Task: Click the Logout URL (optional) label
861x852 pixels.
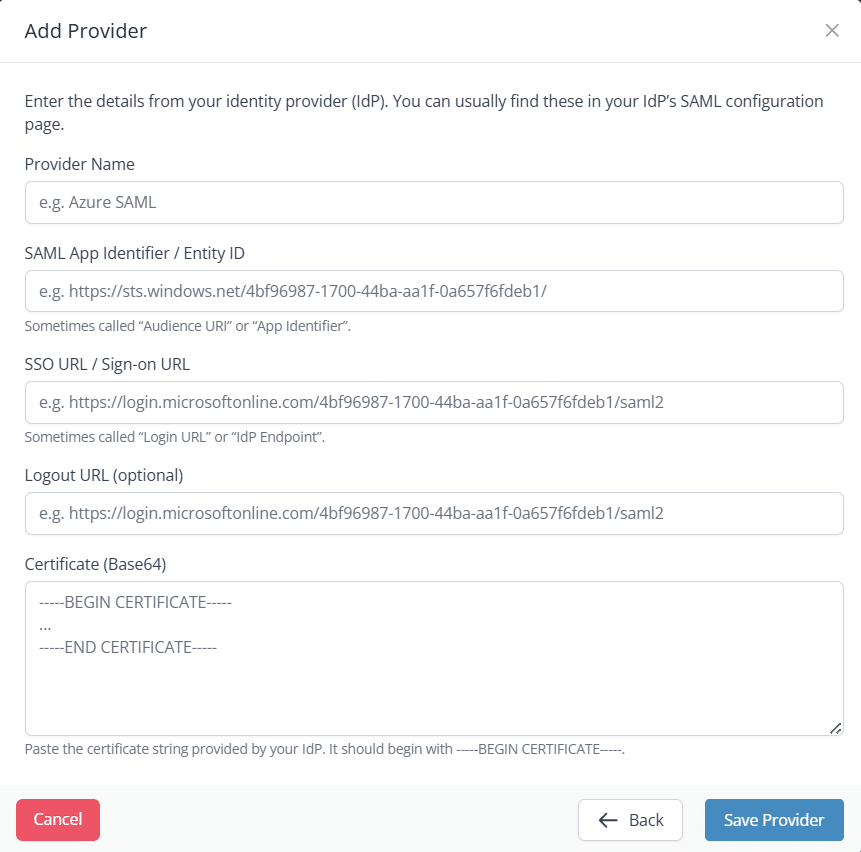Action: coord(103,475)
